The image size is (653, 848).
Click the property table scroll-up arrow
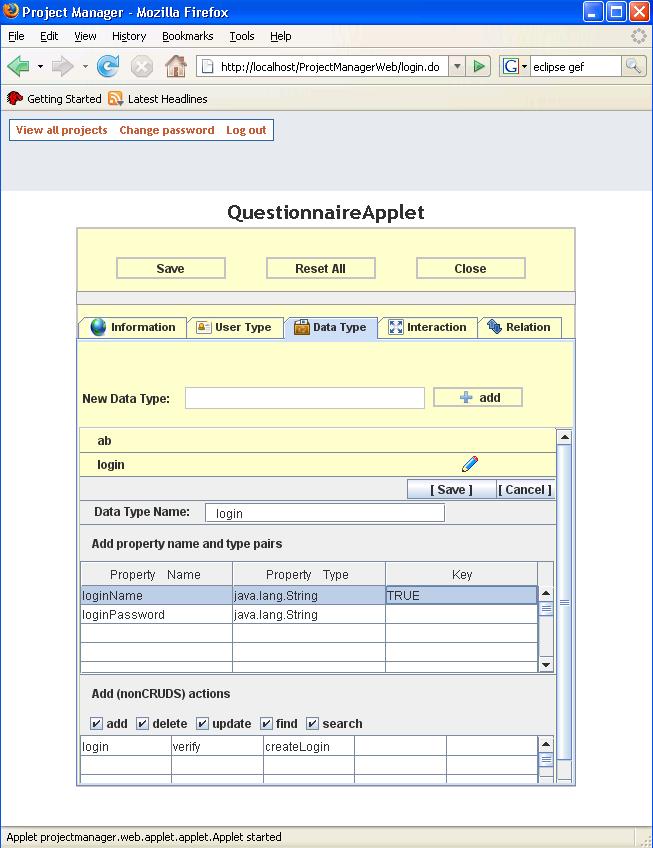click(x=546, y=594)
